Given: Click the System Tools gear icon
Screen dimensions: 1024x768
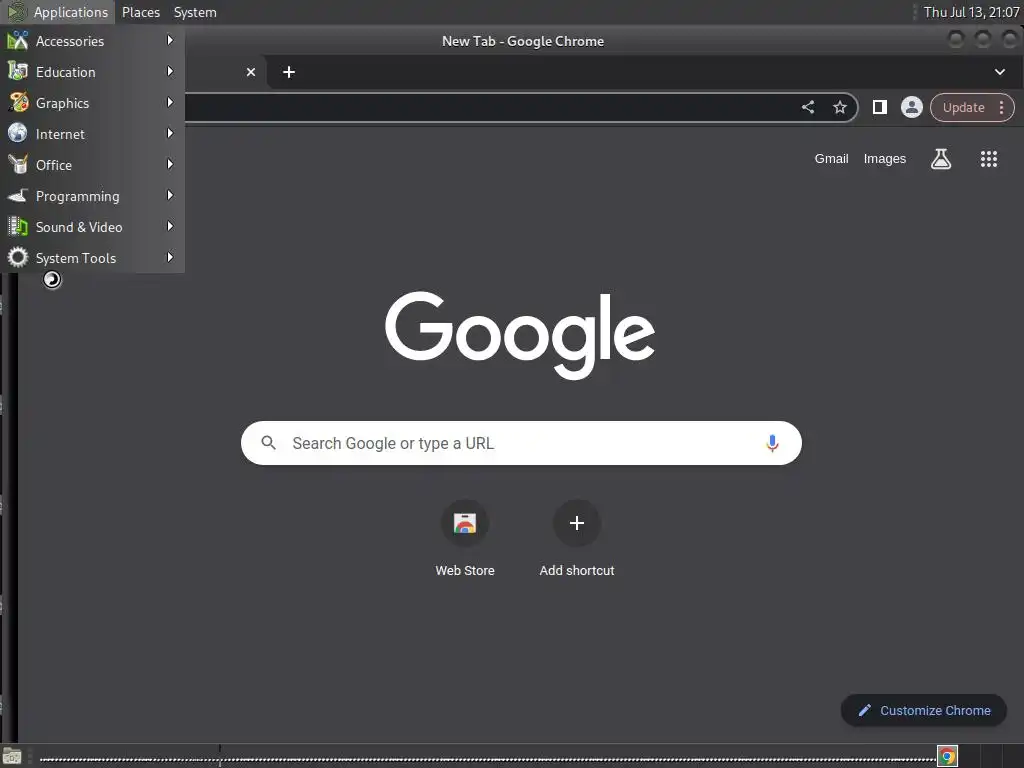Looking at the screenshot, I should click(x=18, y=257).
